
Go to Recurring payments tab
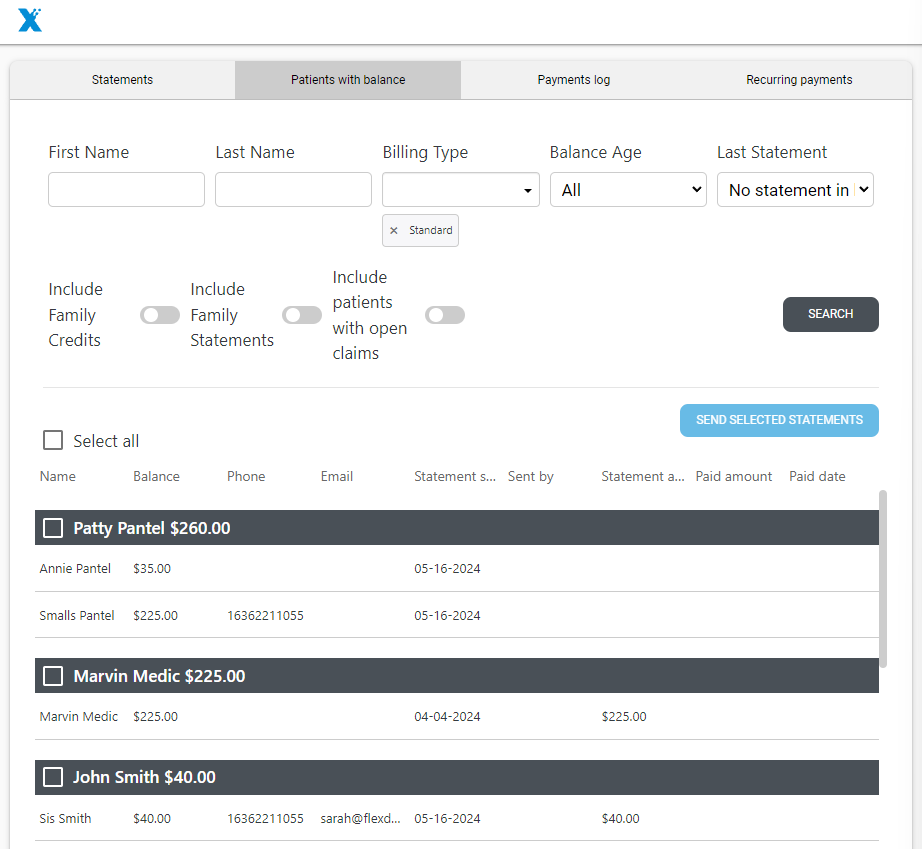click(799, 80)
